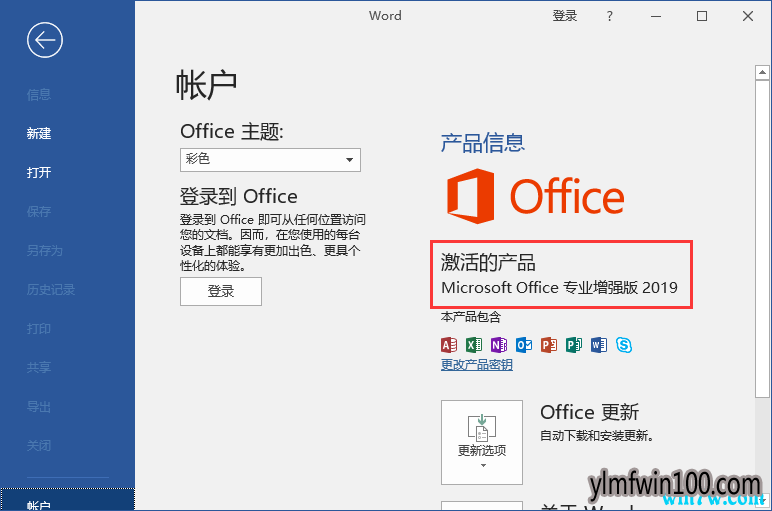Select 历史记录 in the sidebar

(x=51, y=289)
